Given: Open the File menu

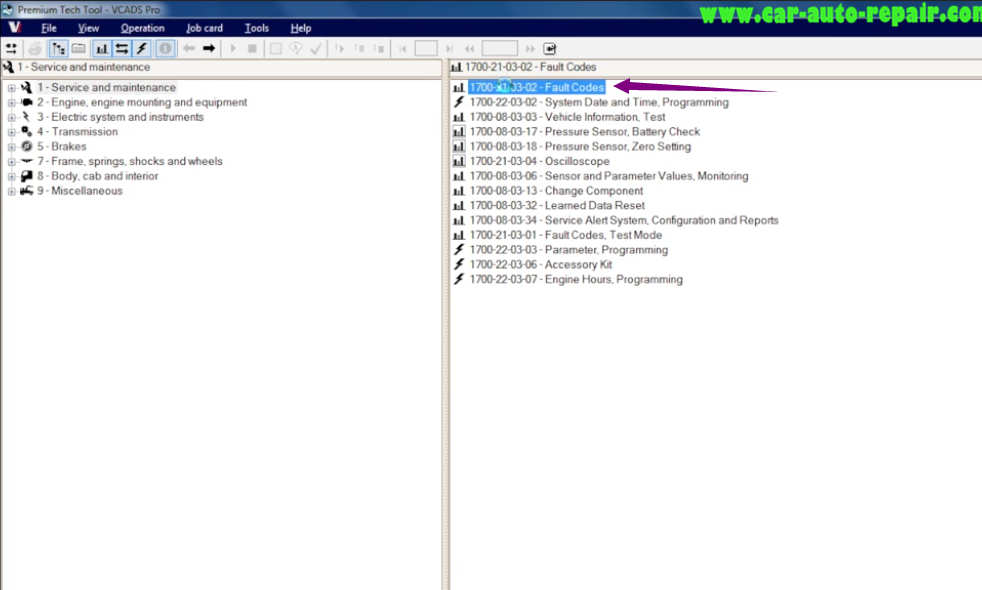Looking at the screenshot, I should tap(49, 28).
